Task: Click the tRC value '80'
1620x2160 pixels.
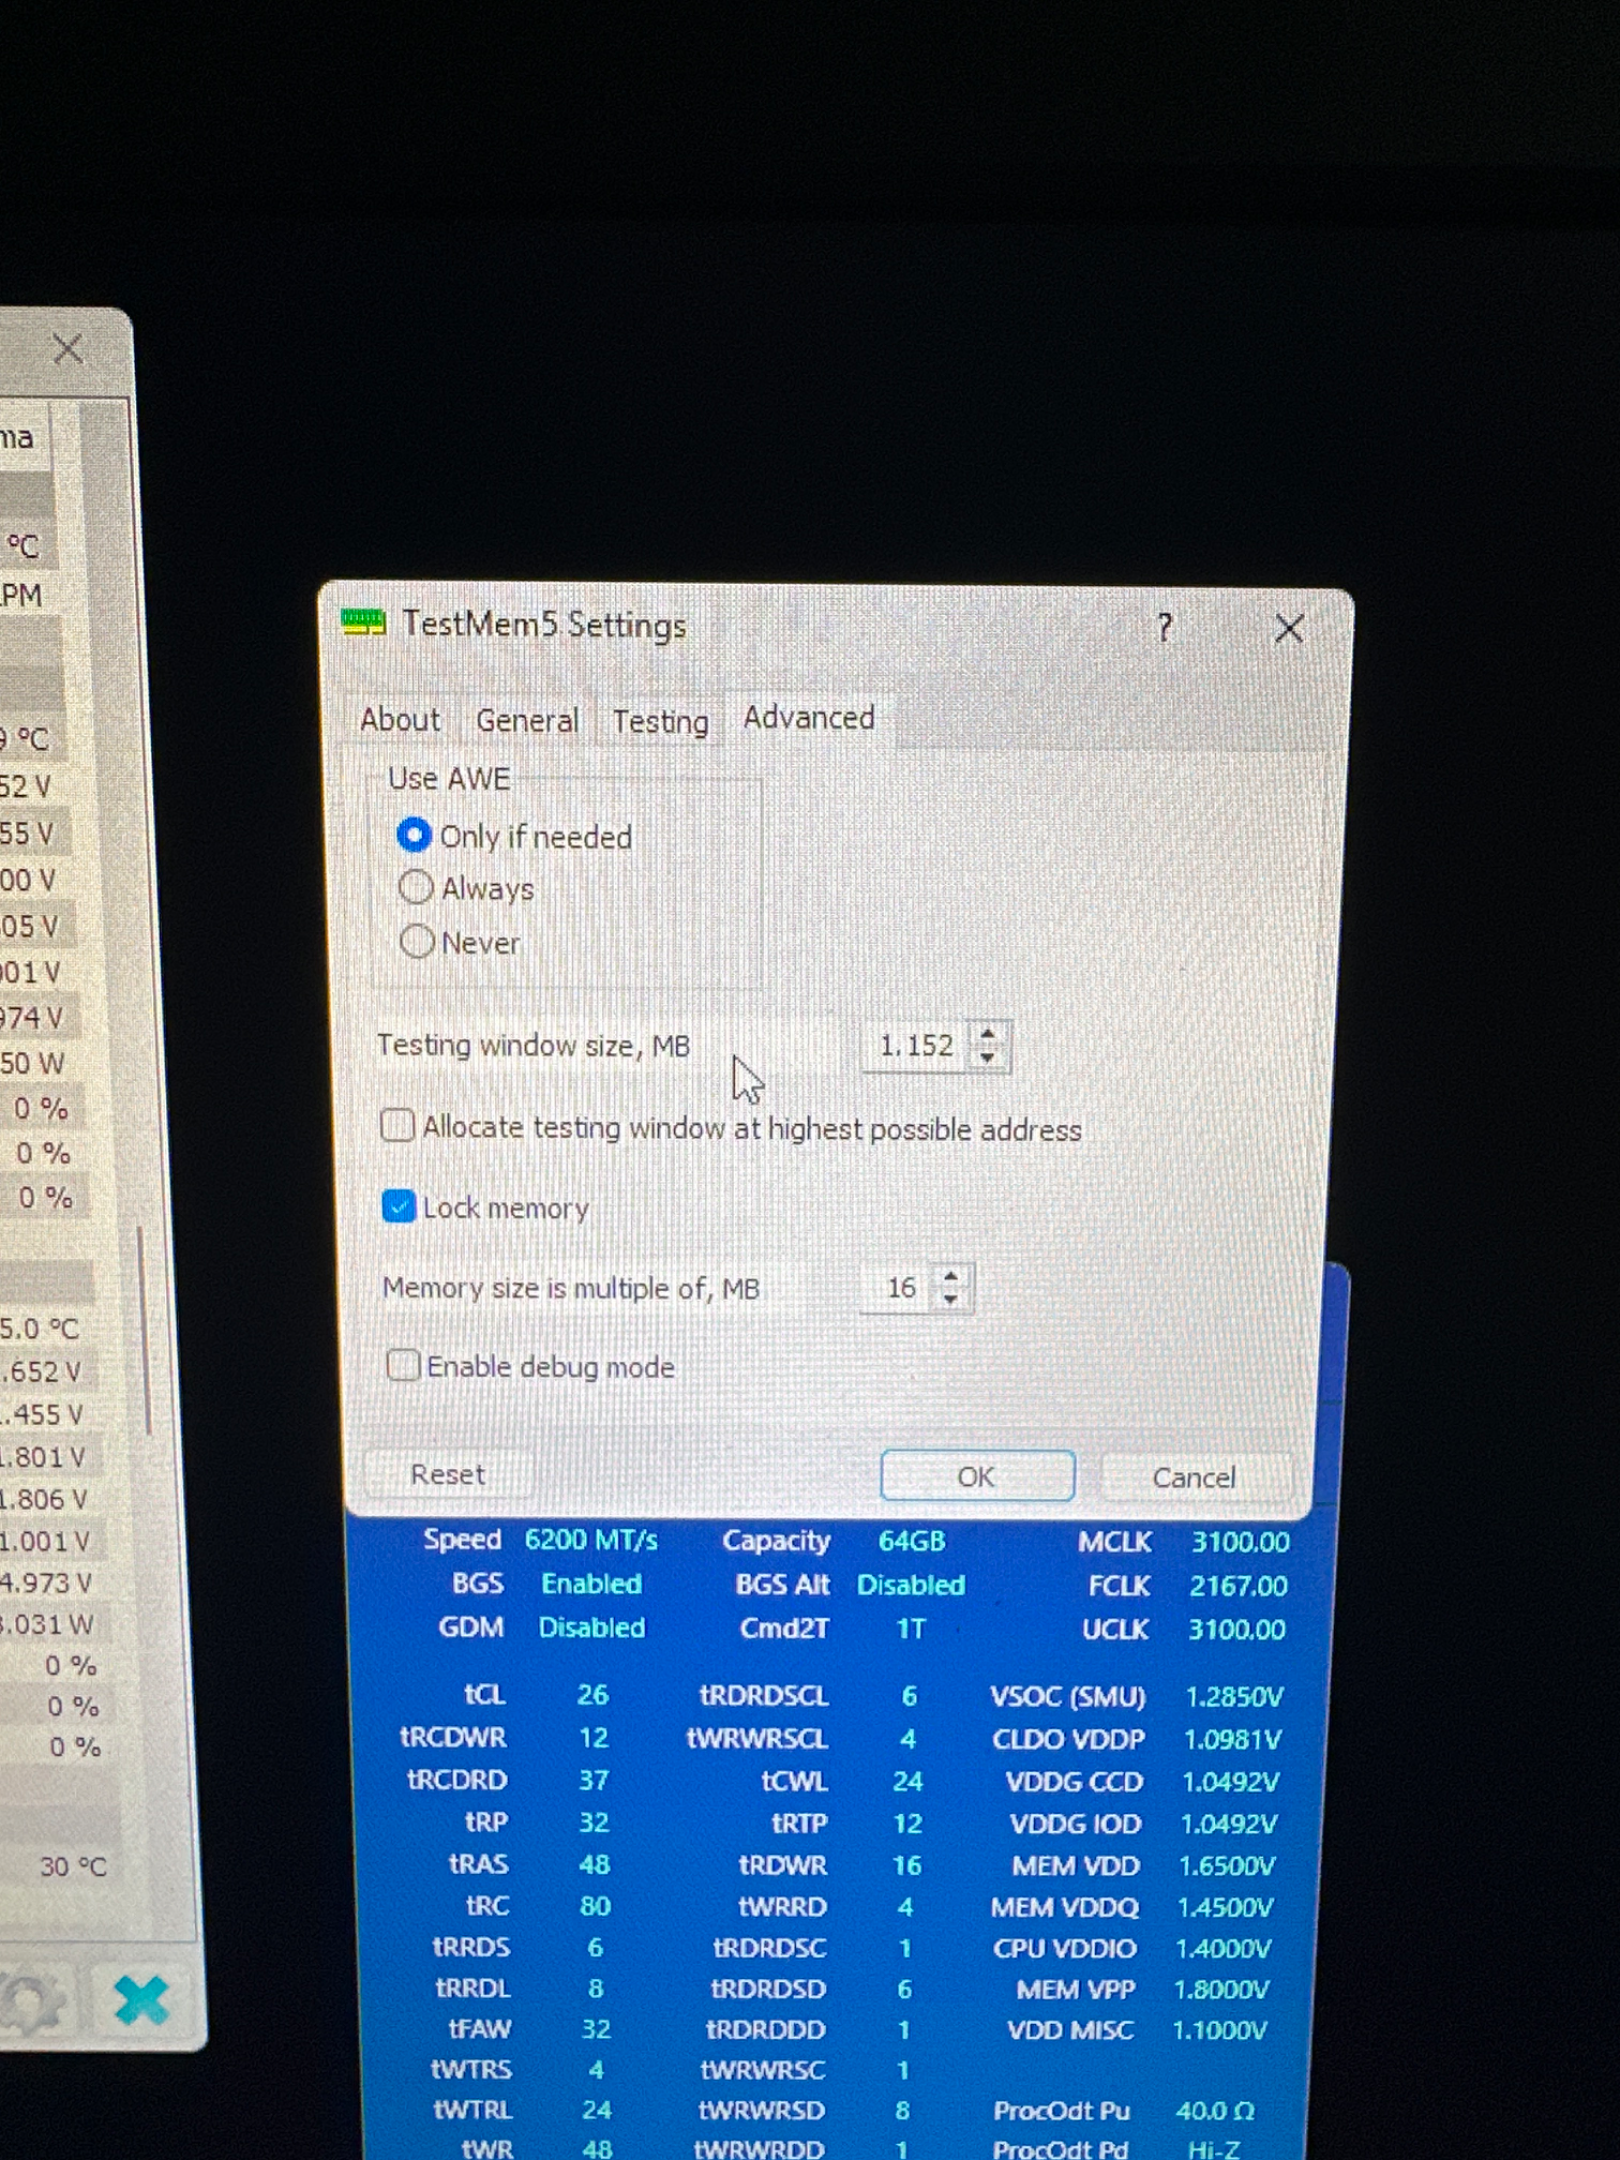Action: [x=595, y=1905]
